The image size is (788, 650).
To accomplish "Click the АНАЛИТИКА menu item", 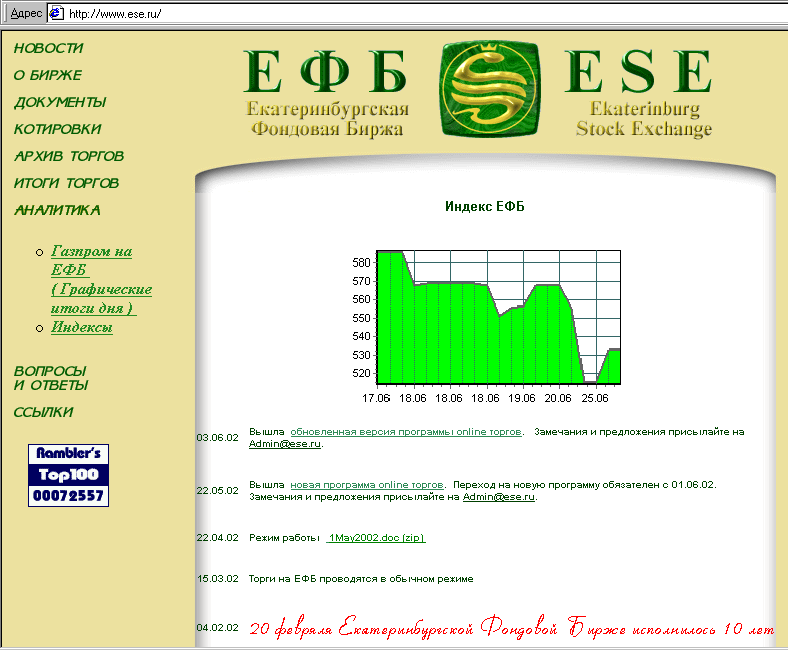I will coord(57,210).
